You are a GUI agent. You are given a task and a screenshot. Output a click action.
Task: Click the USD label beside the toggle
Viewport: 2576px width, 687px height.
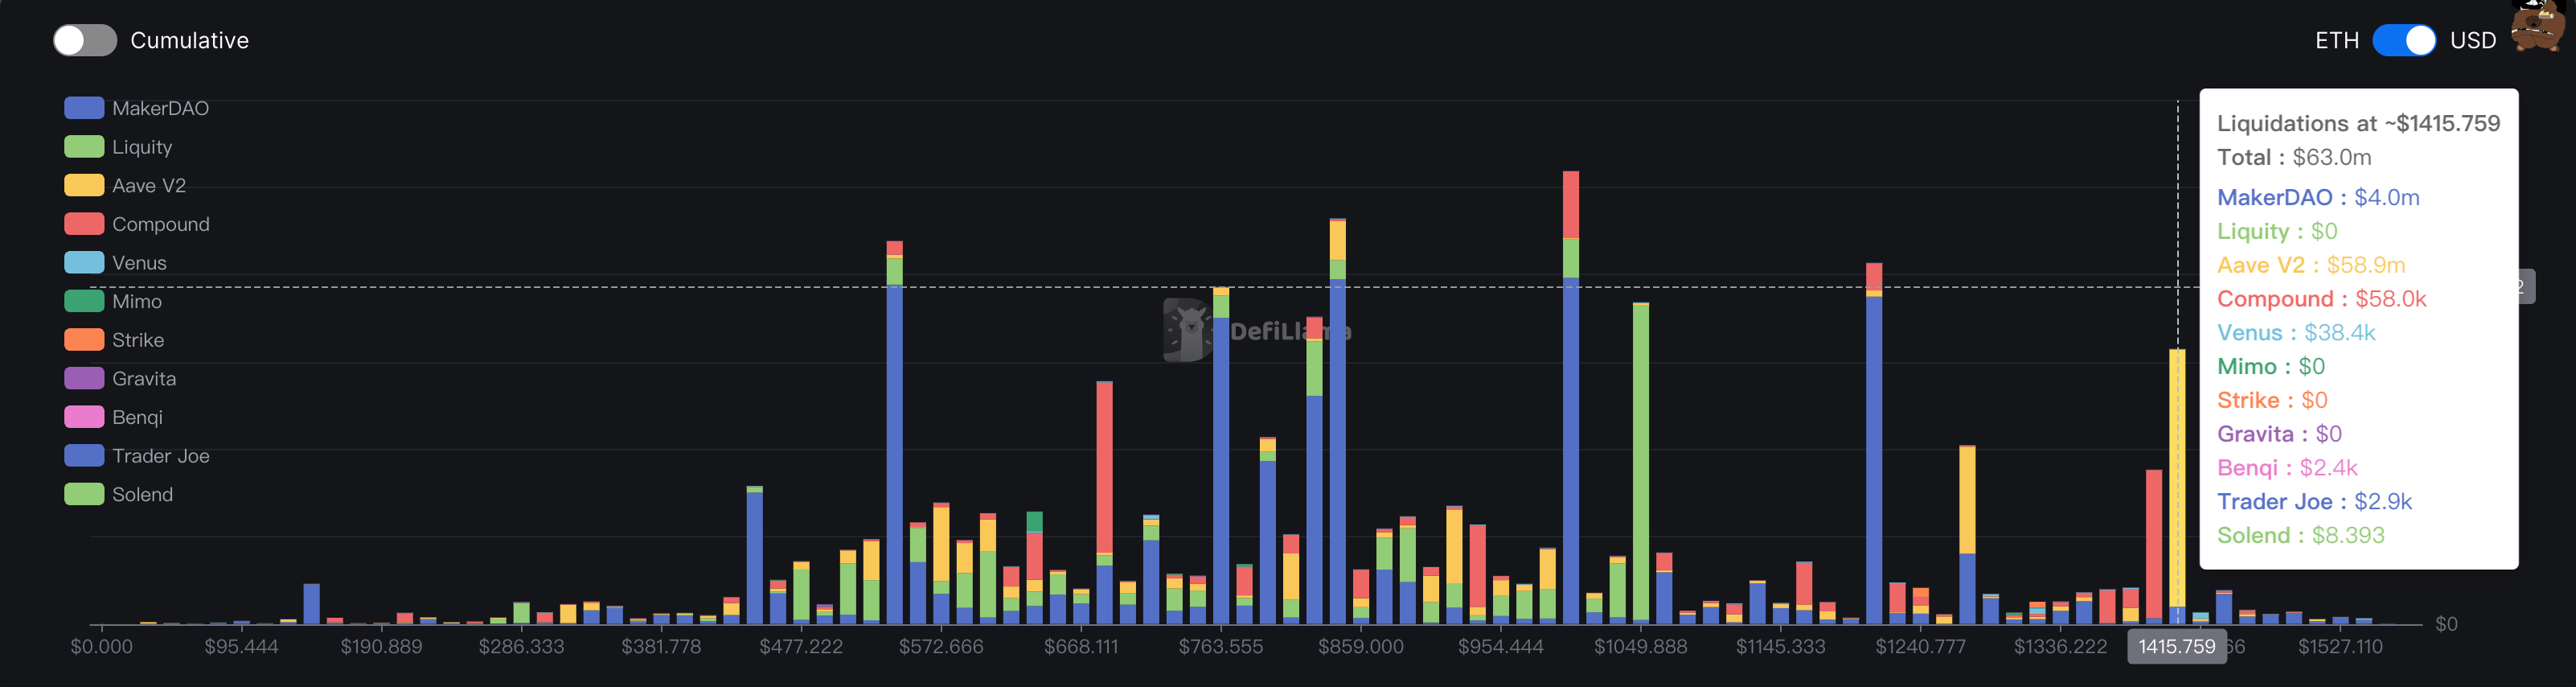click(x=2472, y=40)
